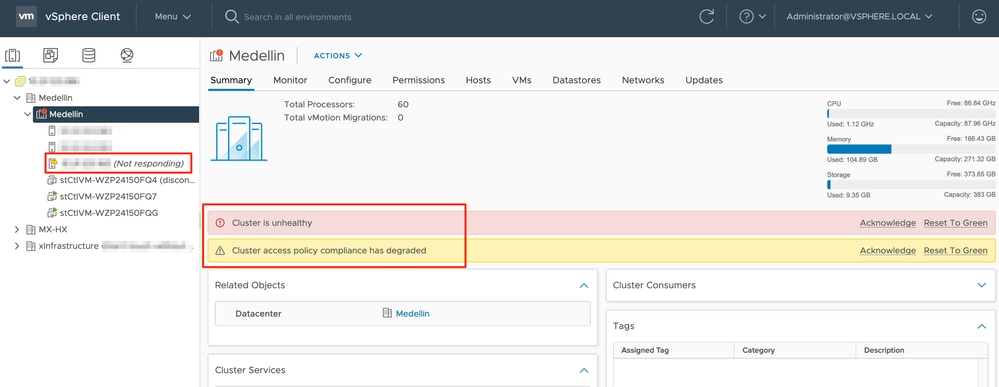Switch to Storage inventory view
This screenshot has width=999, height=387.
(x=89, y=55)
